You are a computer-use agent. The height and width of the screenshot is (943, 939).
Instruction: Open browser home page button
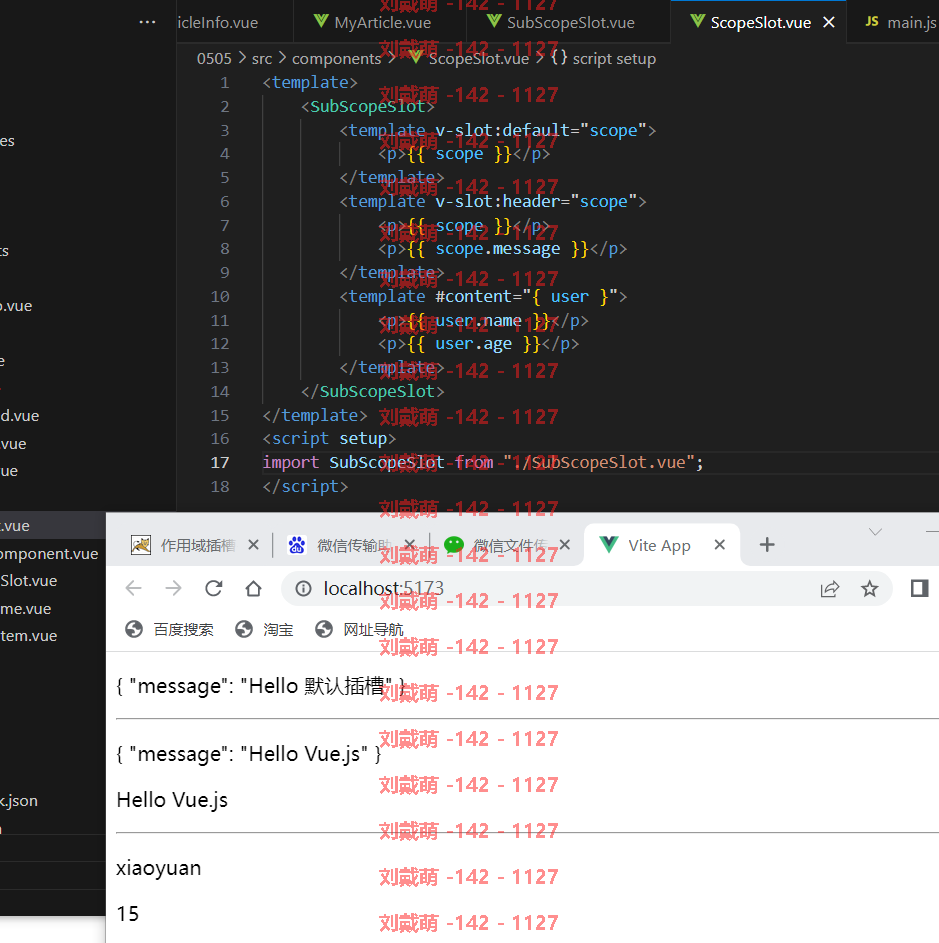253,588
